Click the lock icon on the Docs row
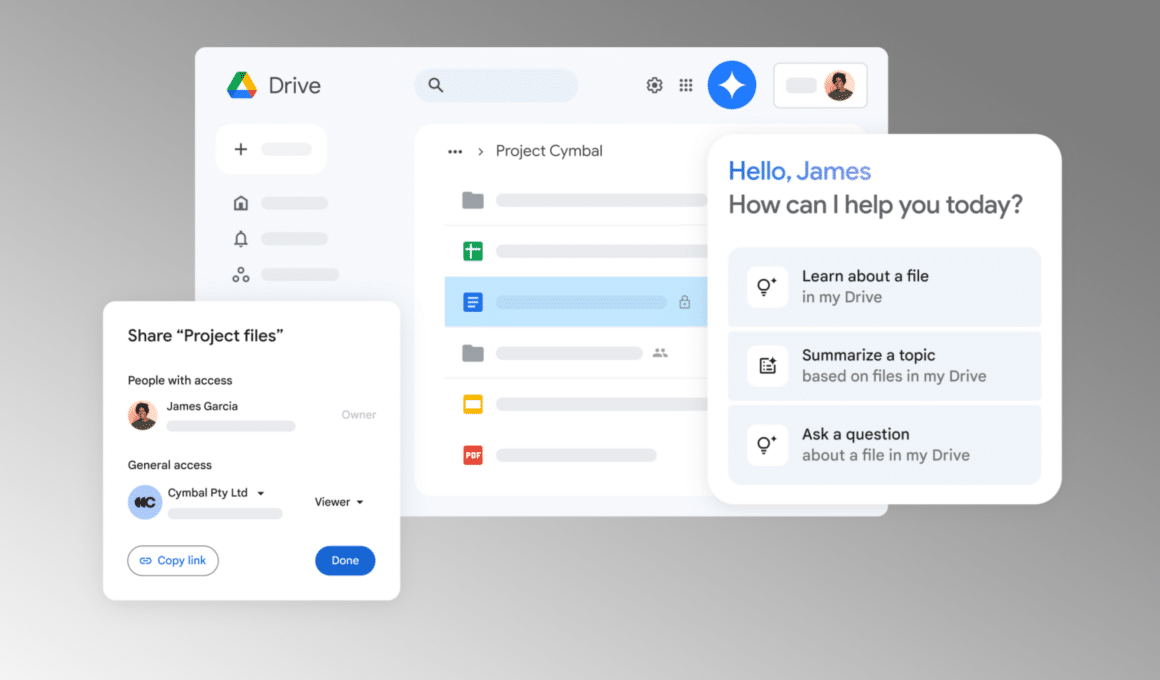This screenshot has height=680, width=1160. 684,302
